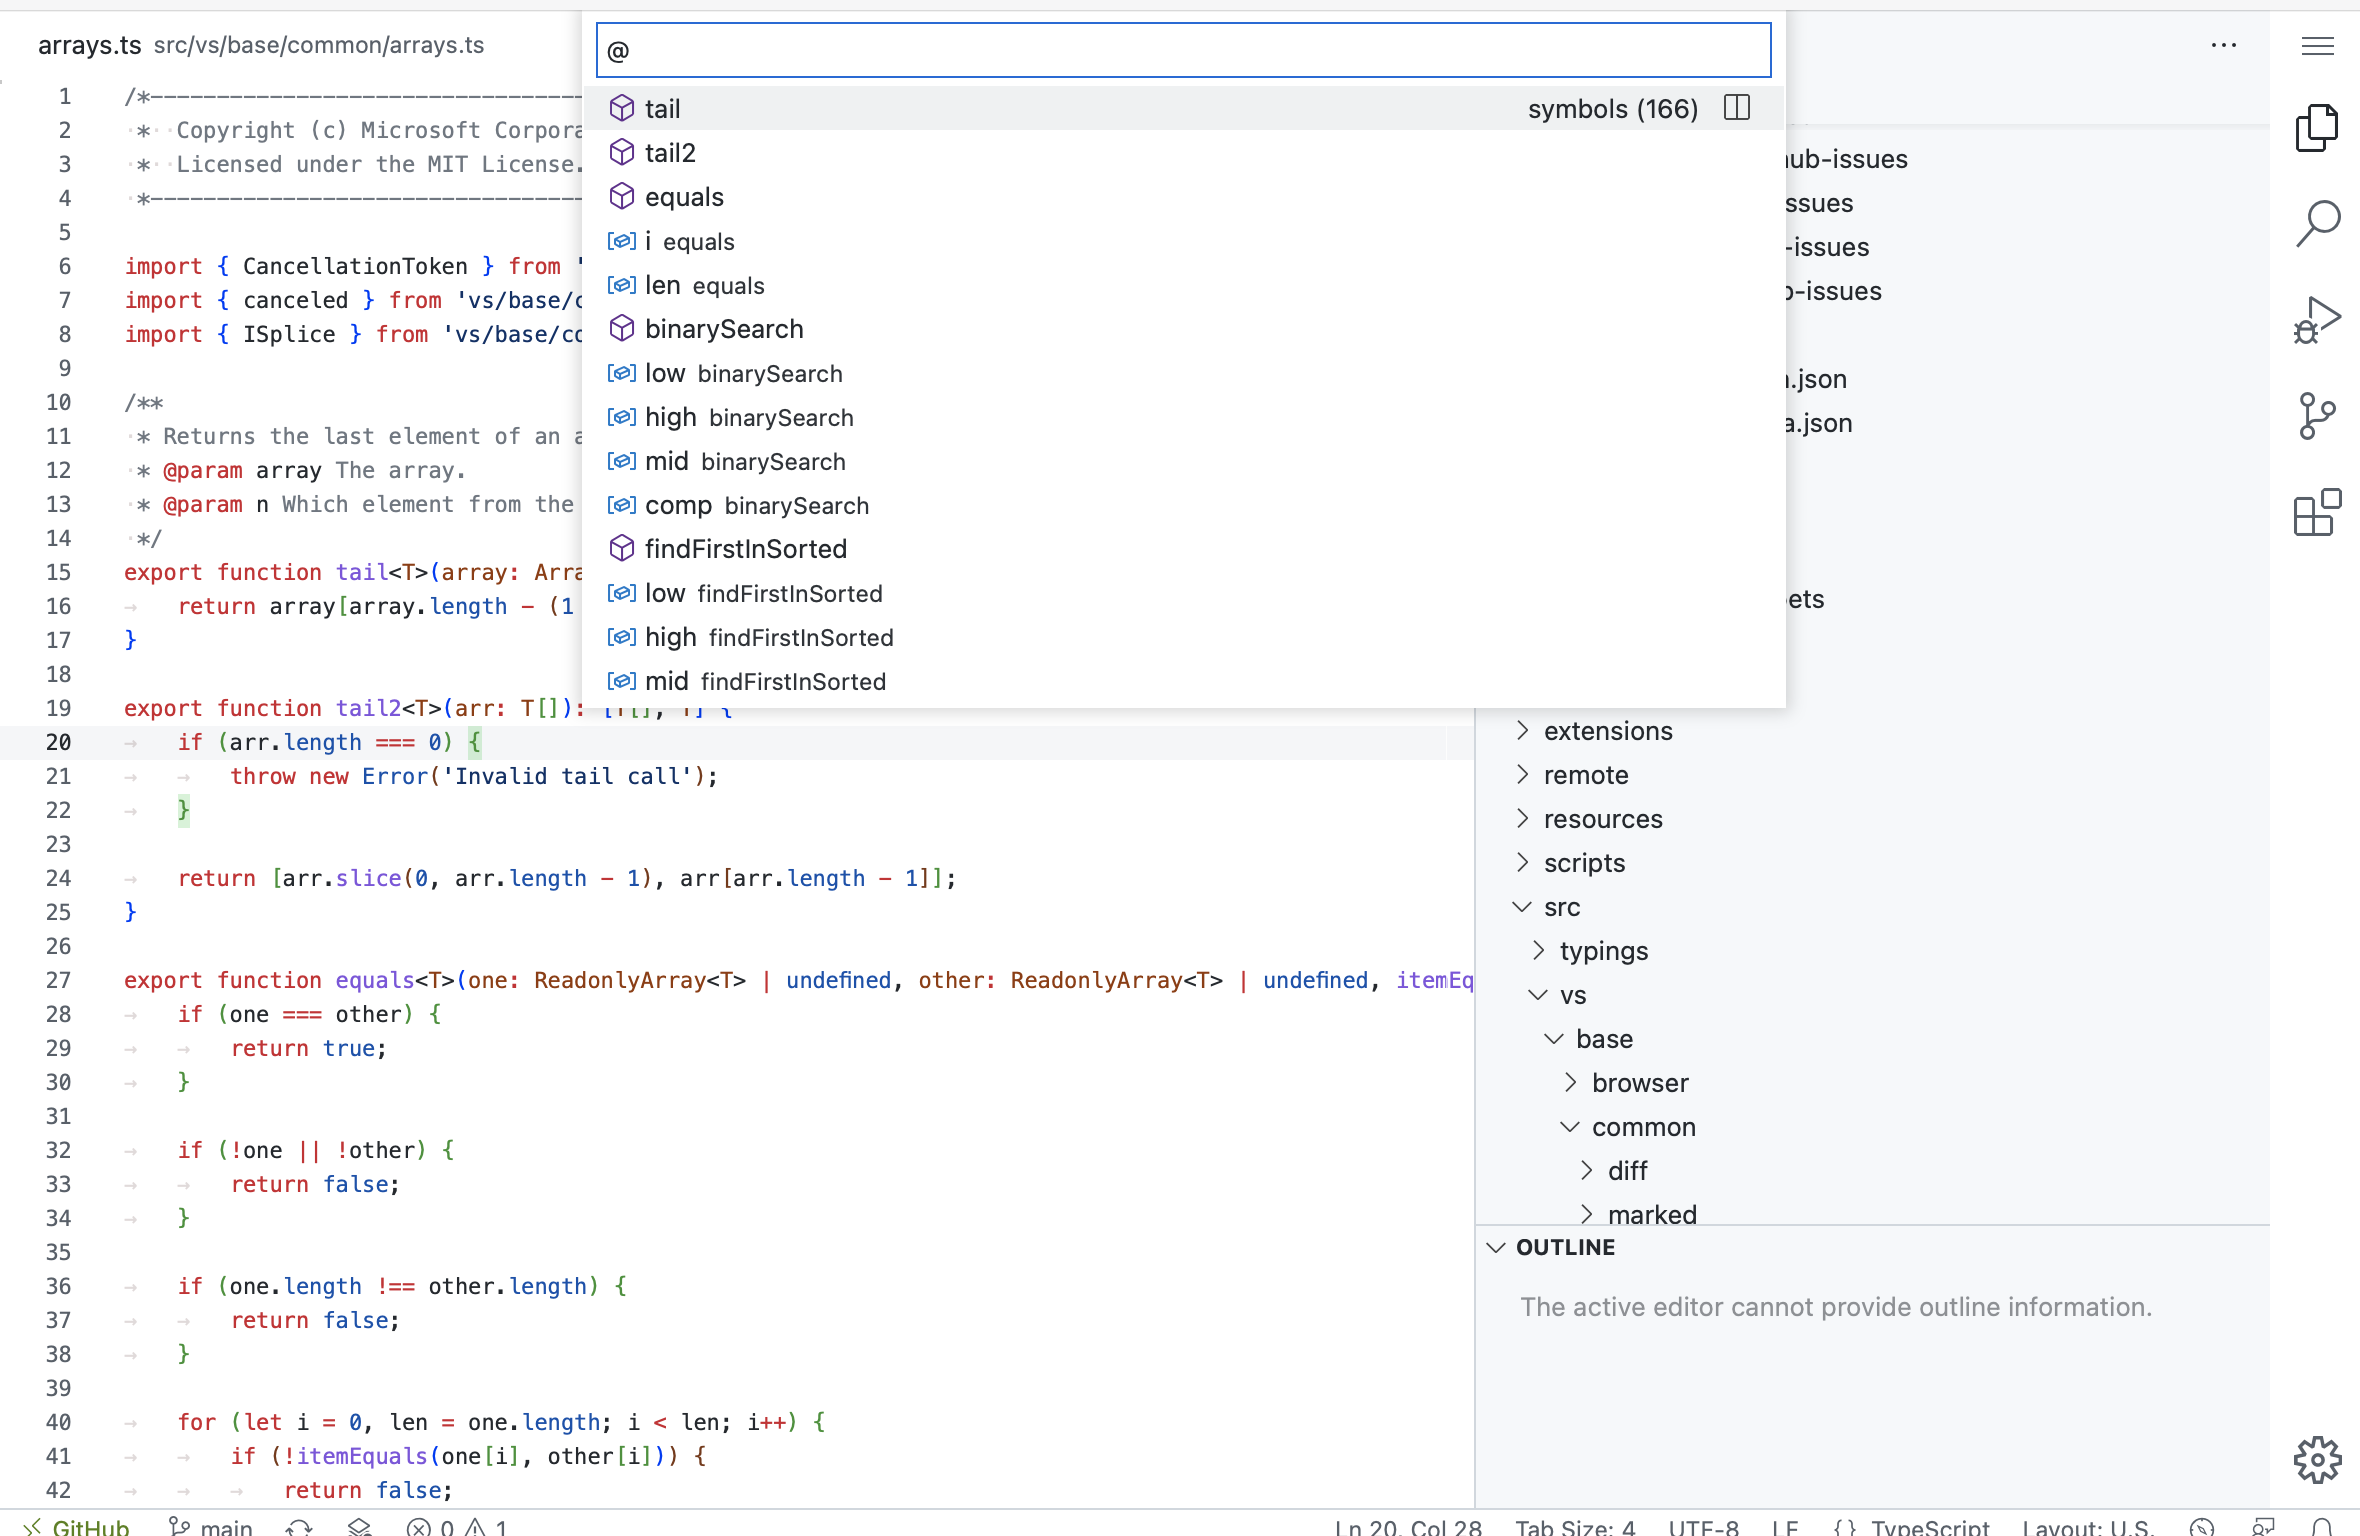Open the hamburger menu
2360x1536 pixels.
[2319, 46]
